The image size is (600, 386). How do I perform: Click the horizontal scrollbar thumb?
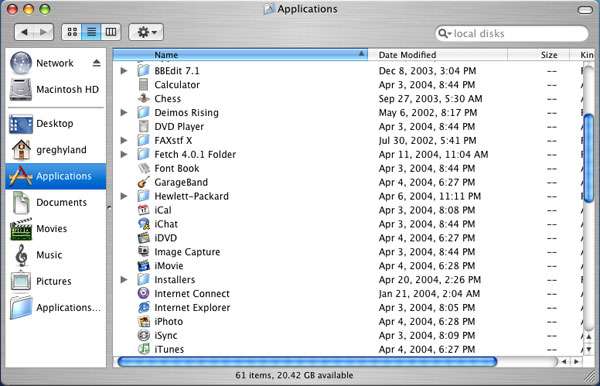point(307,362)
